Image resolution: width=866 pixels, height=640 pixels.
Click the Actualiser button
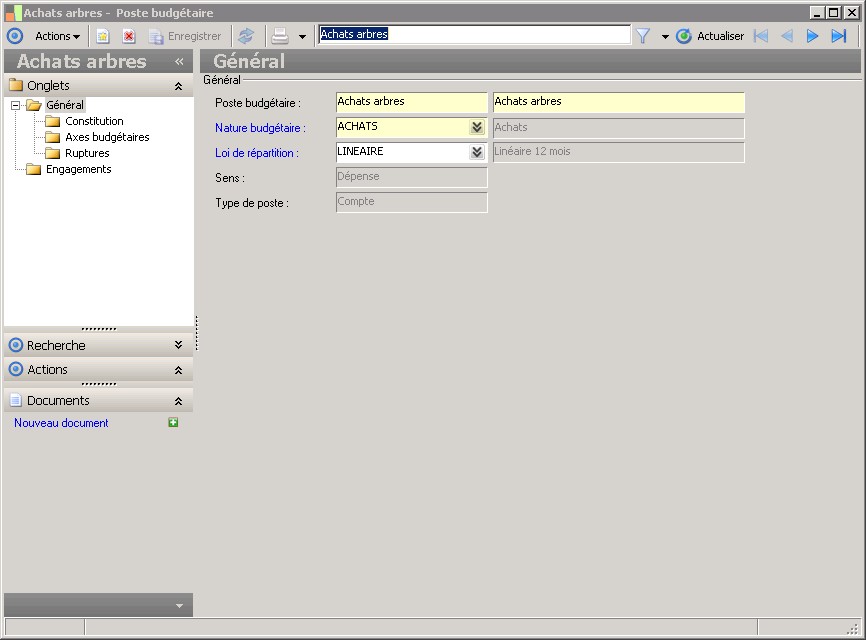tap(711, 36)
